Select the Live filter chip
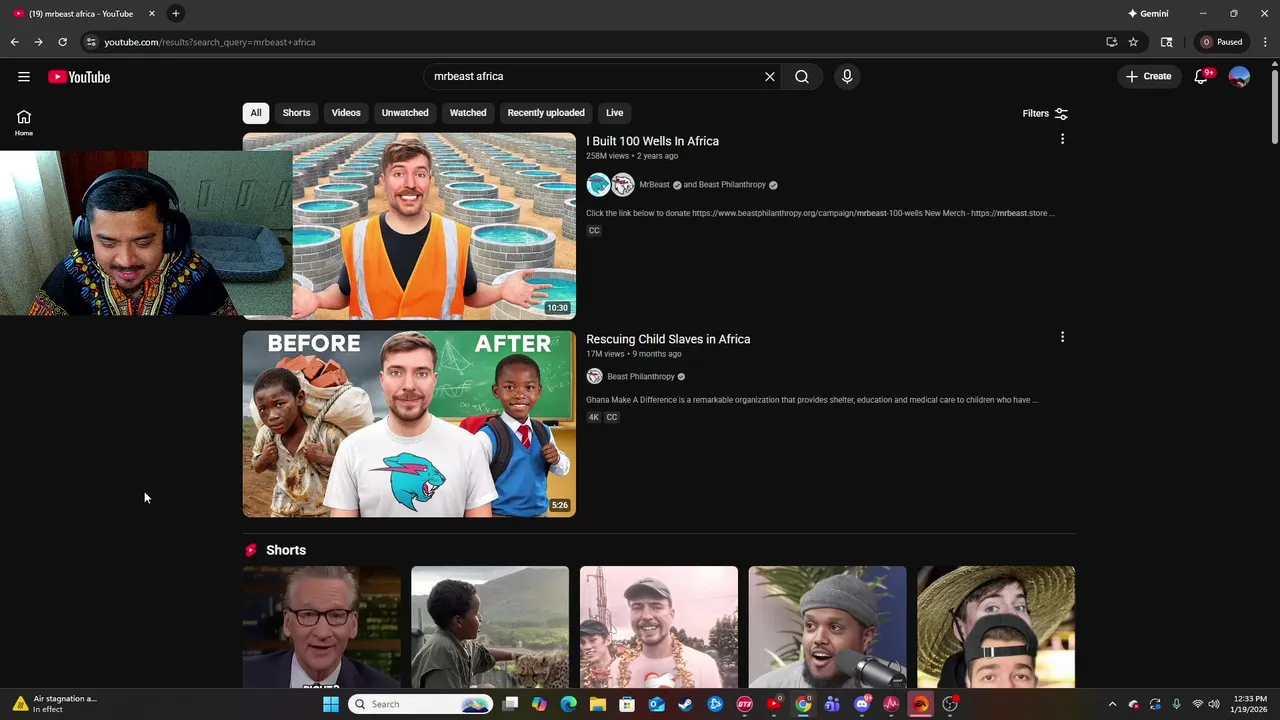The image size is (1280, 720). click(615, 113)
